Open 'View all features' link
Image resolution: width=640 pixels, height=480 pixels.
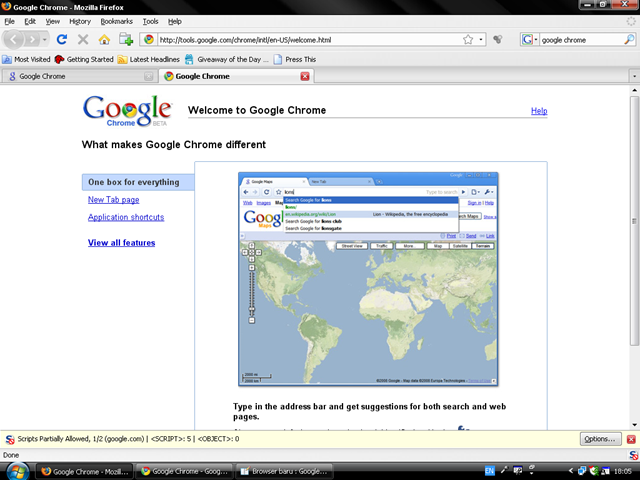click(x=121, y=243)
